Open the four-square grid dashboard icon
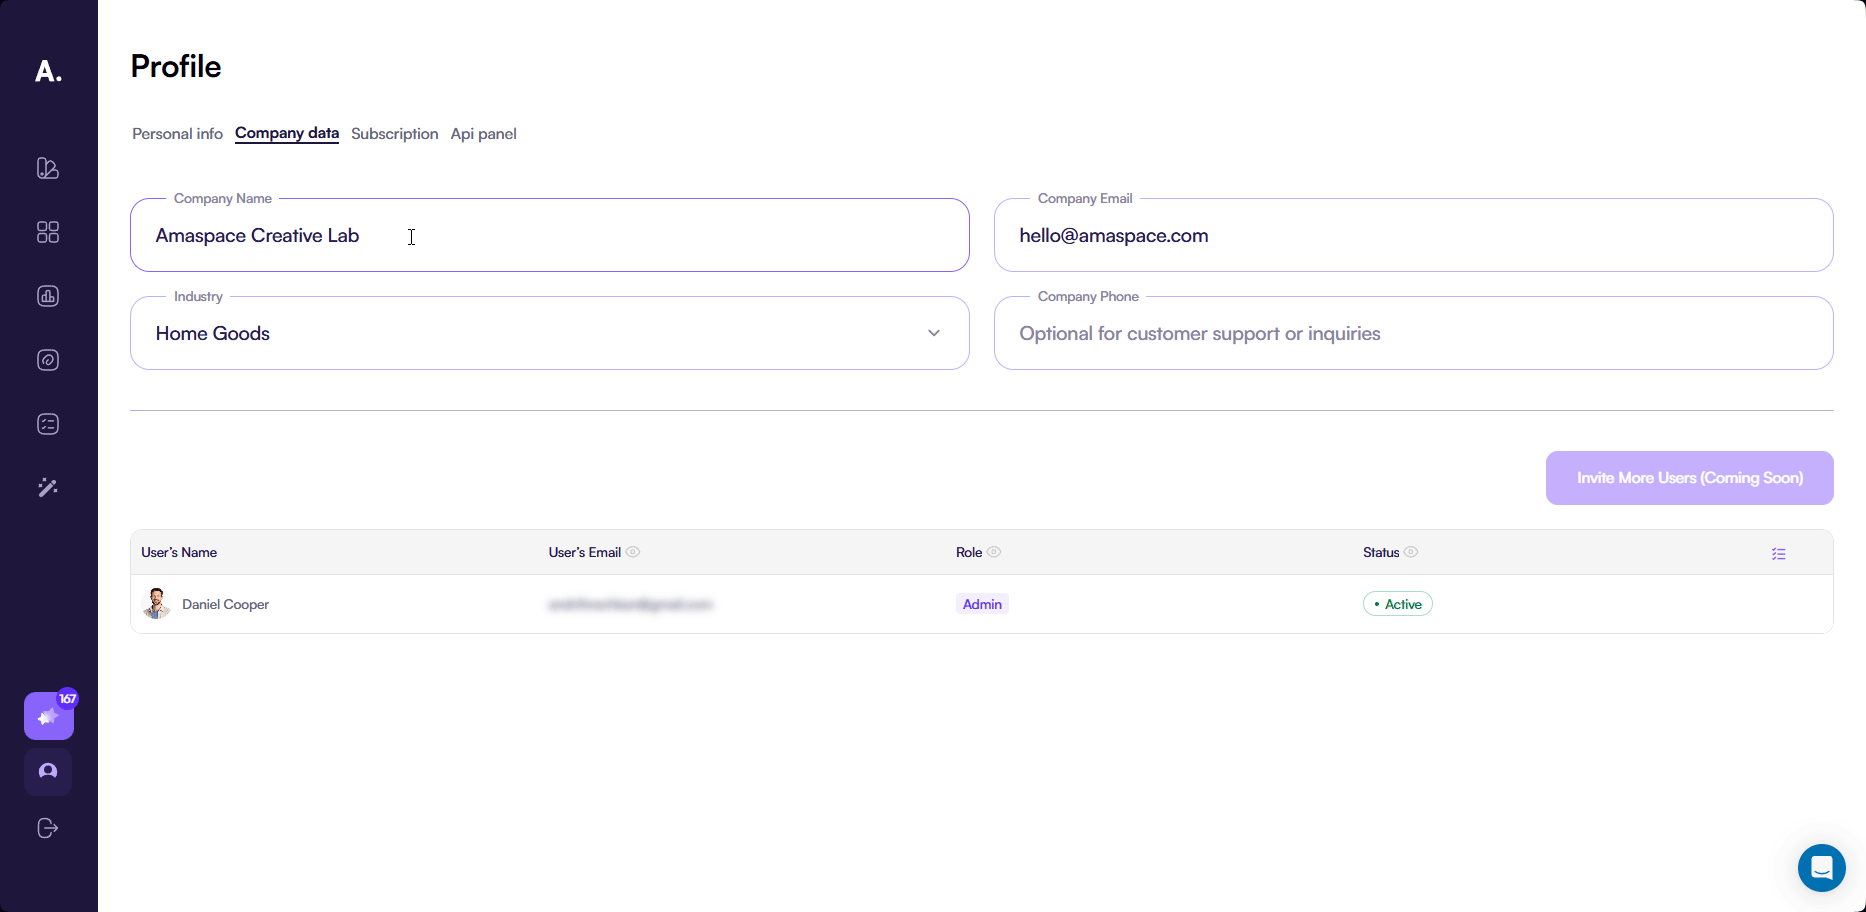Image resolution: width=1866 pixels, height=912 pixels. tap(48, 232)
